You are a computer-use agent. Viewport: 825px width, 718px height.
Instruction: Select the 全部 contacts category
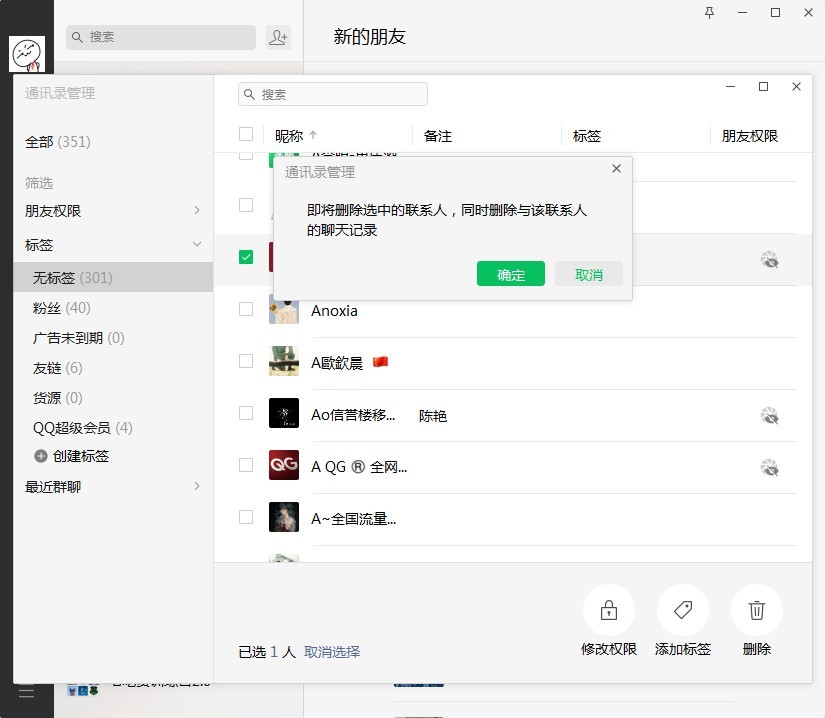[x=57, y=142]
